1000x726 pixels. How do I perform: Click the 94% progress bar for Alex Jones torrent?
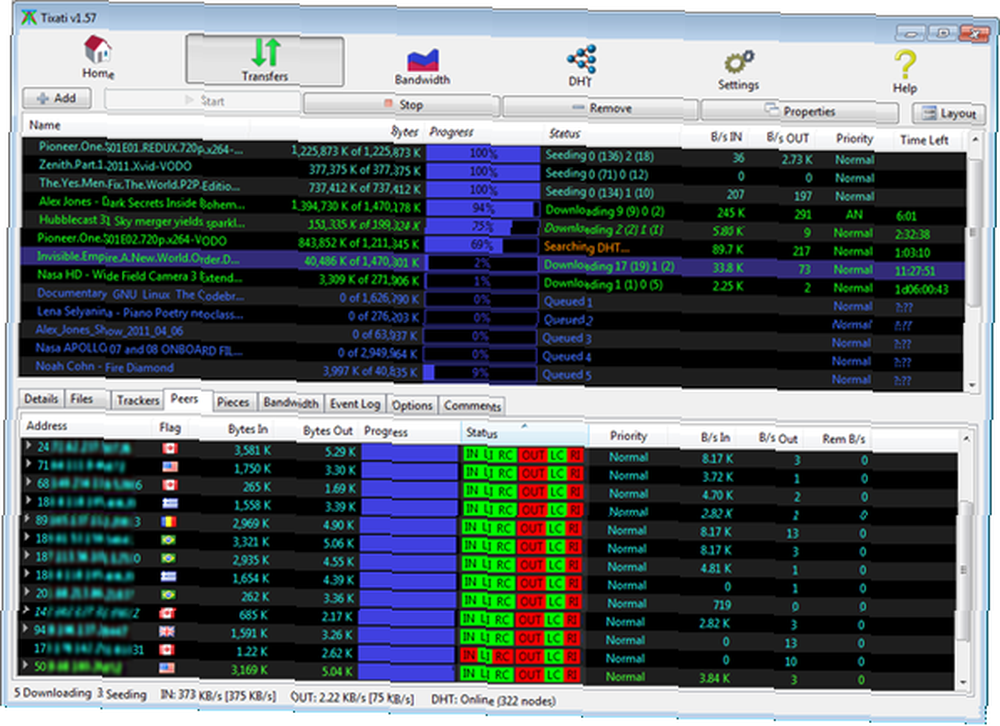(x=483, y=208)
